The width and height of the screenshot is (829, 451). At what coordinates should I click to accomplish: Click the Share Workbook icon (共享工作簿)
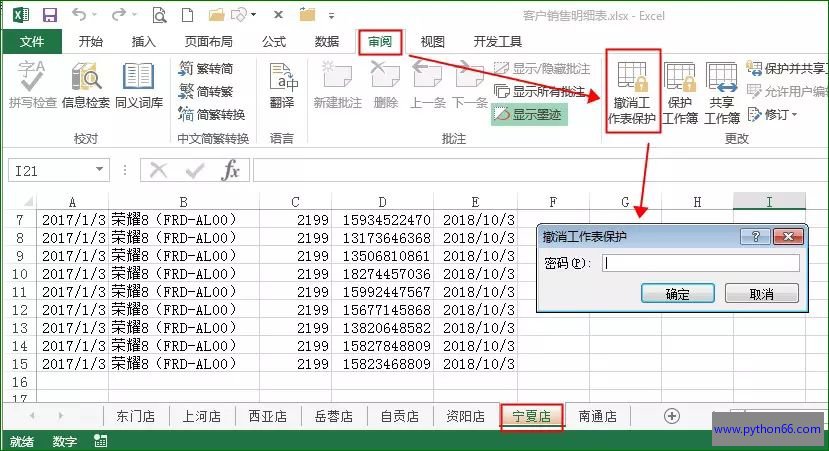(722, 94)
